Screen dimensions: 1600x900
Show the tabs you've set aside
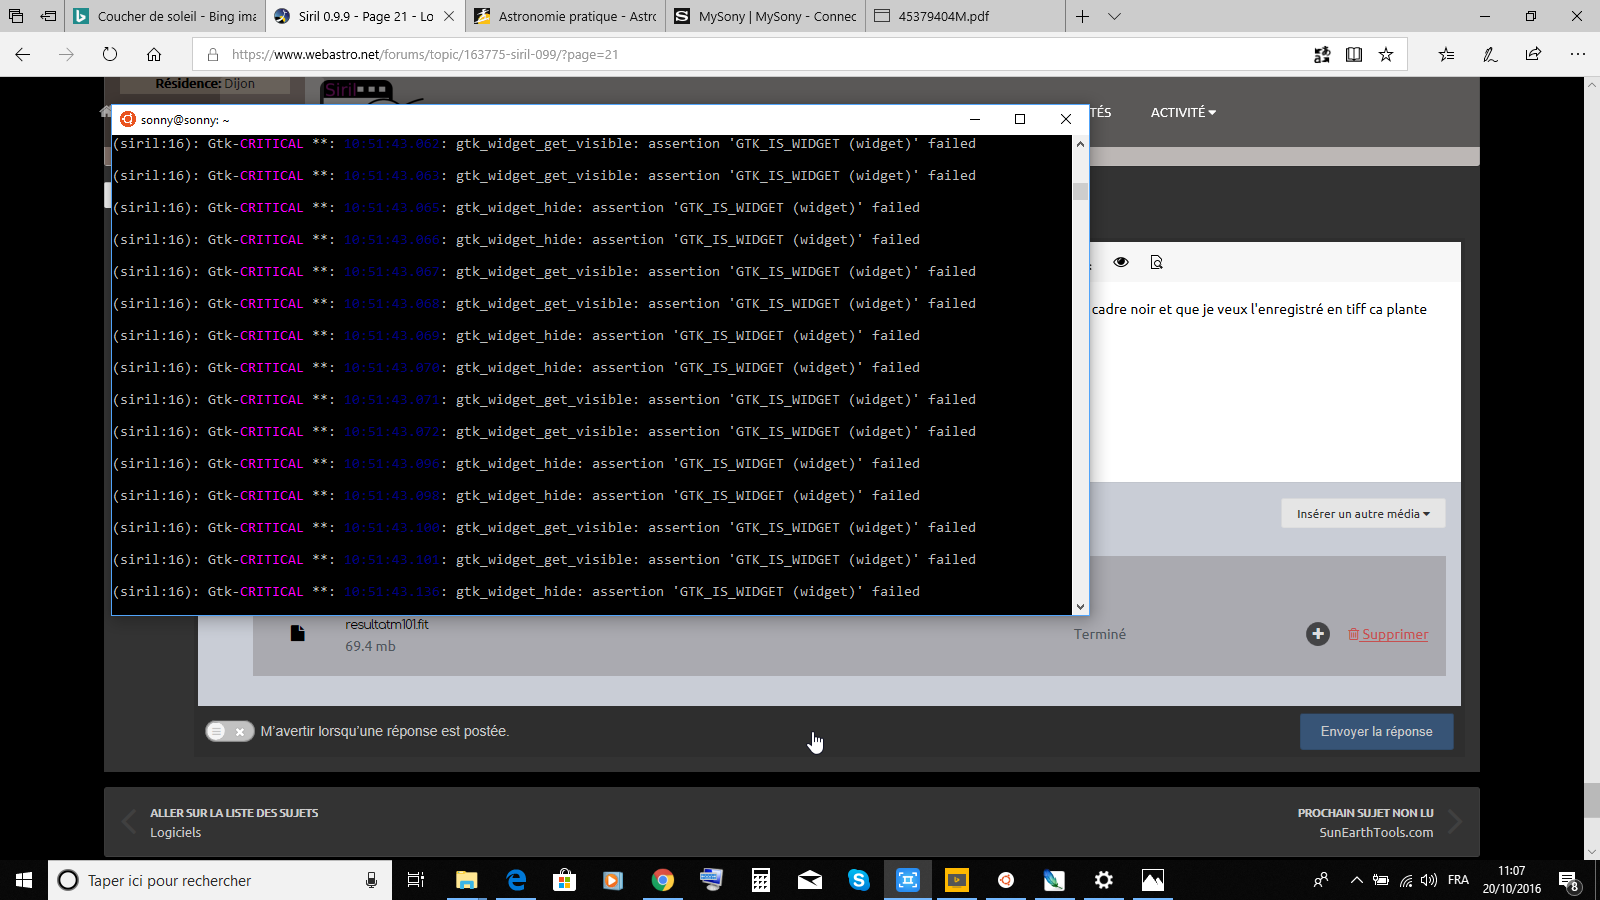pyautogui.click(x=16, y=16)
